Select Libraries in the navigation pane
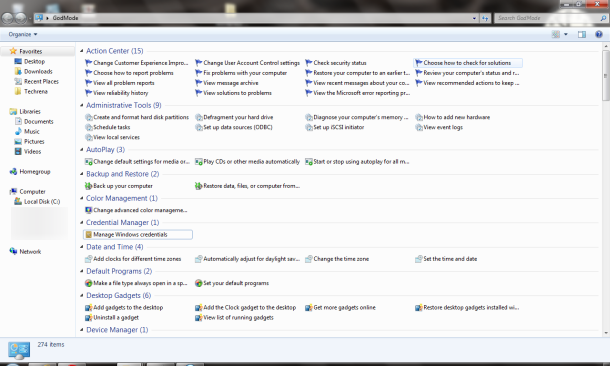This screenshot has height=366, width=610. tap(30, 112)
